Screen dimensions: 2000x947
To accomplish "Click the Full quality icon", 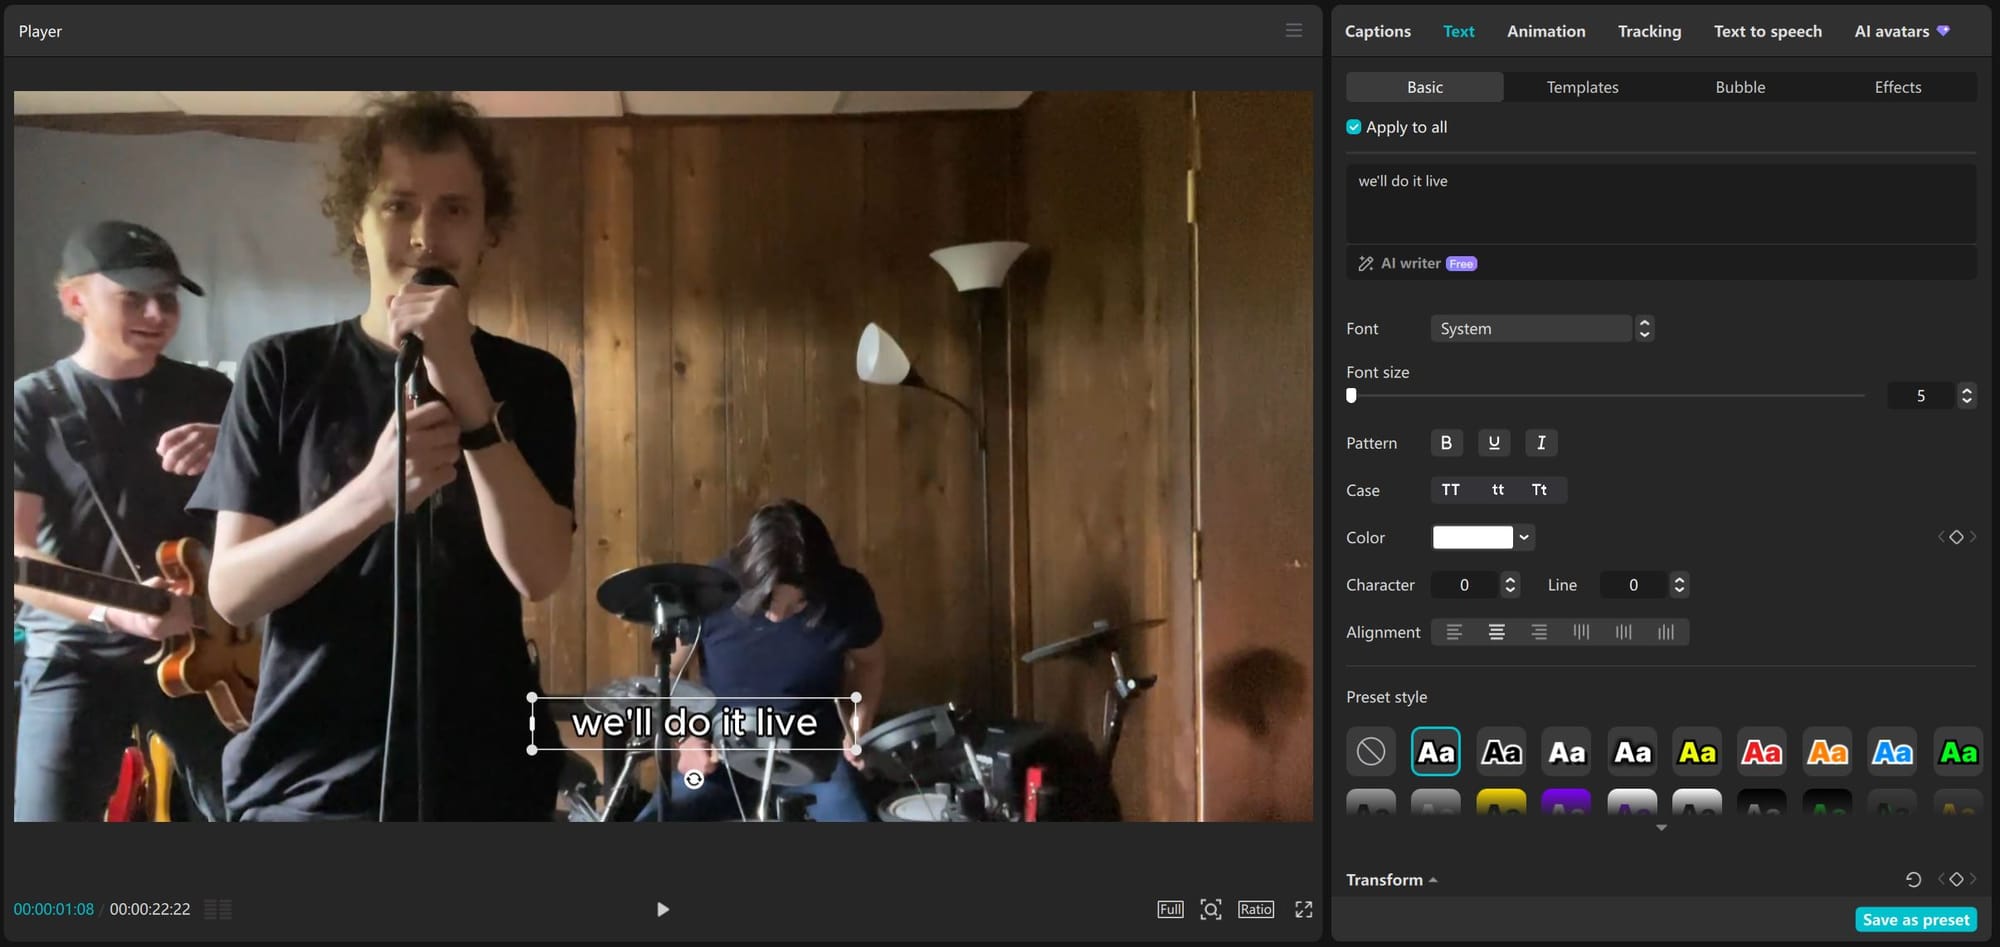I will (1170, 909).
